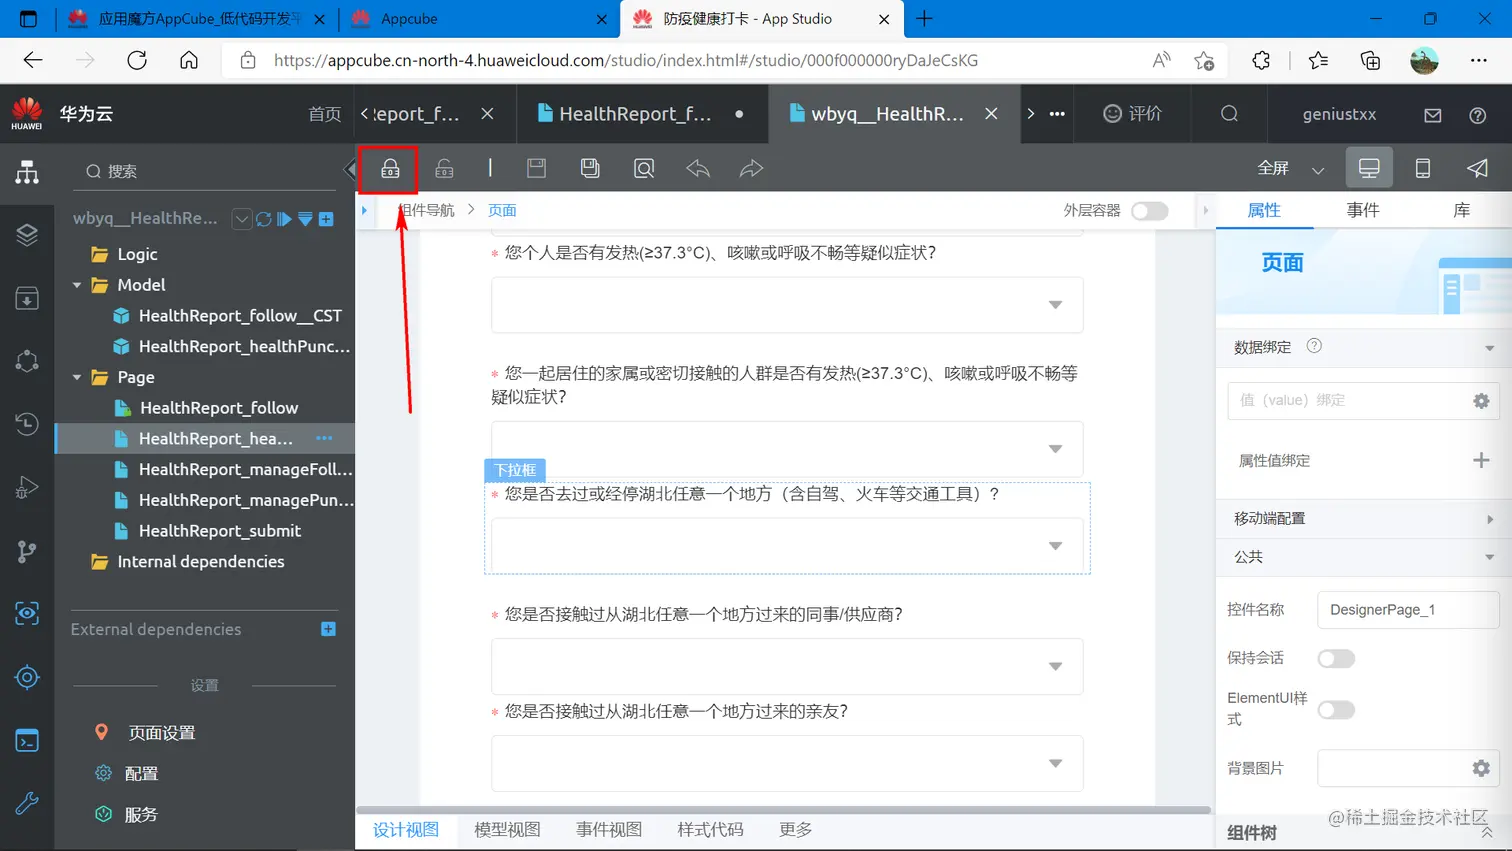Click the project structure icon in sidebar
This screenshot has height=851, width=1512.
27,172
